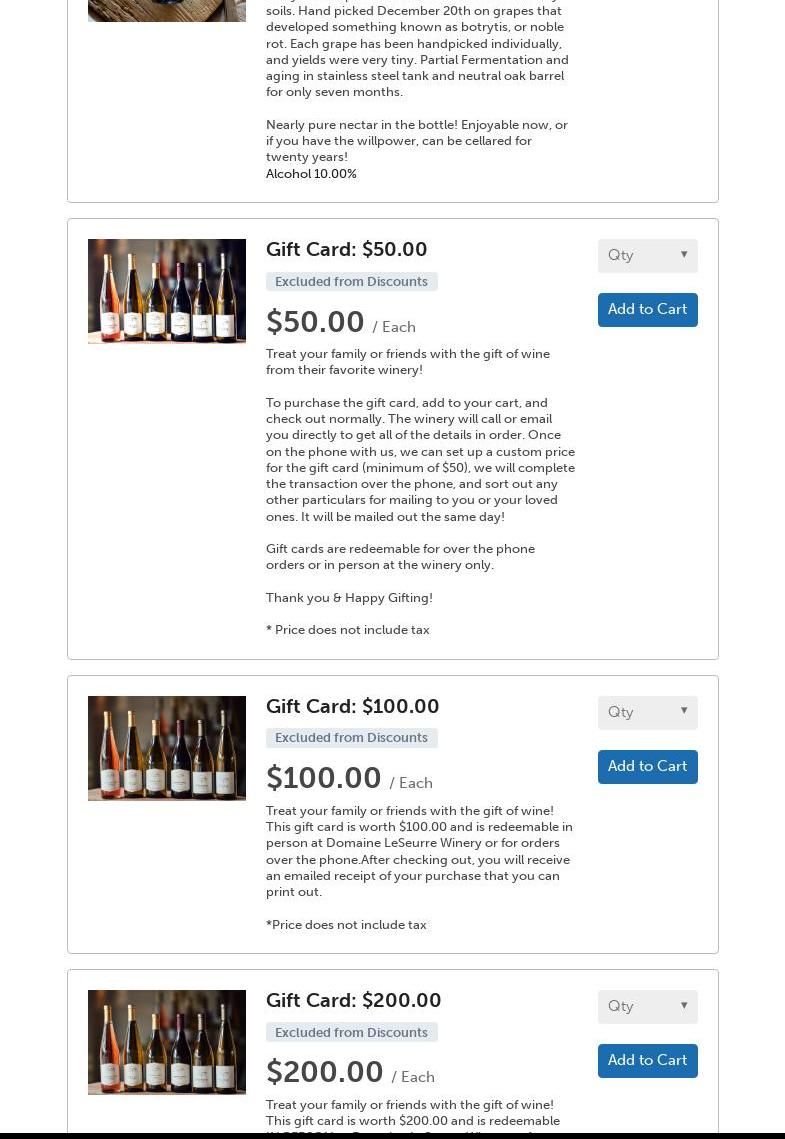Screen dimensions: 785x1139
Task: Click the large $50.00 / Each price
Action: pyautogui.click(x=341, y=322)
